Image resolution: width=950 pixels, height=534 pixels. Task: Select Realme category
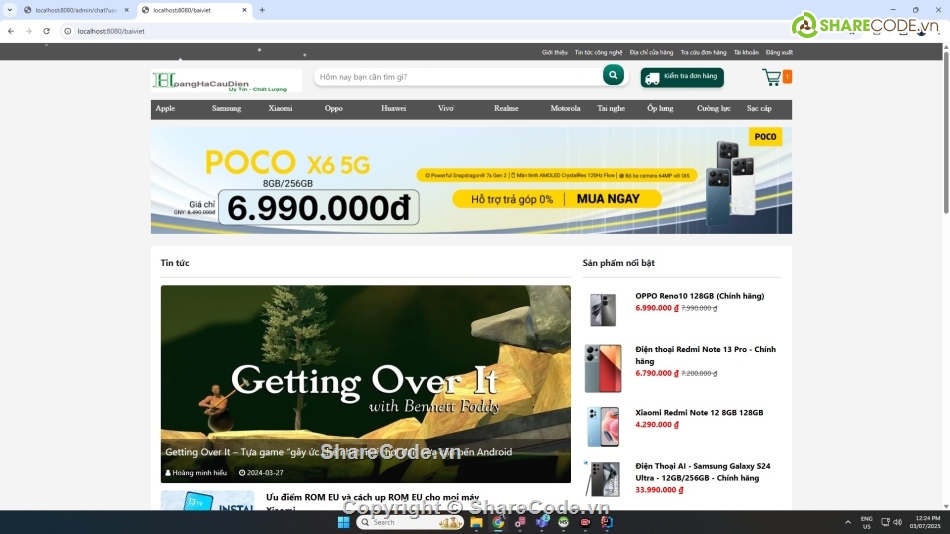pos(506,108)
